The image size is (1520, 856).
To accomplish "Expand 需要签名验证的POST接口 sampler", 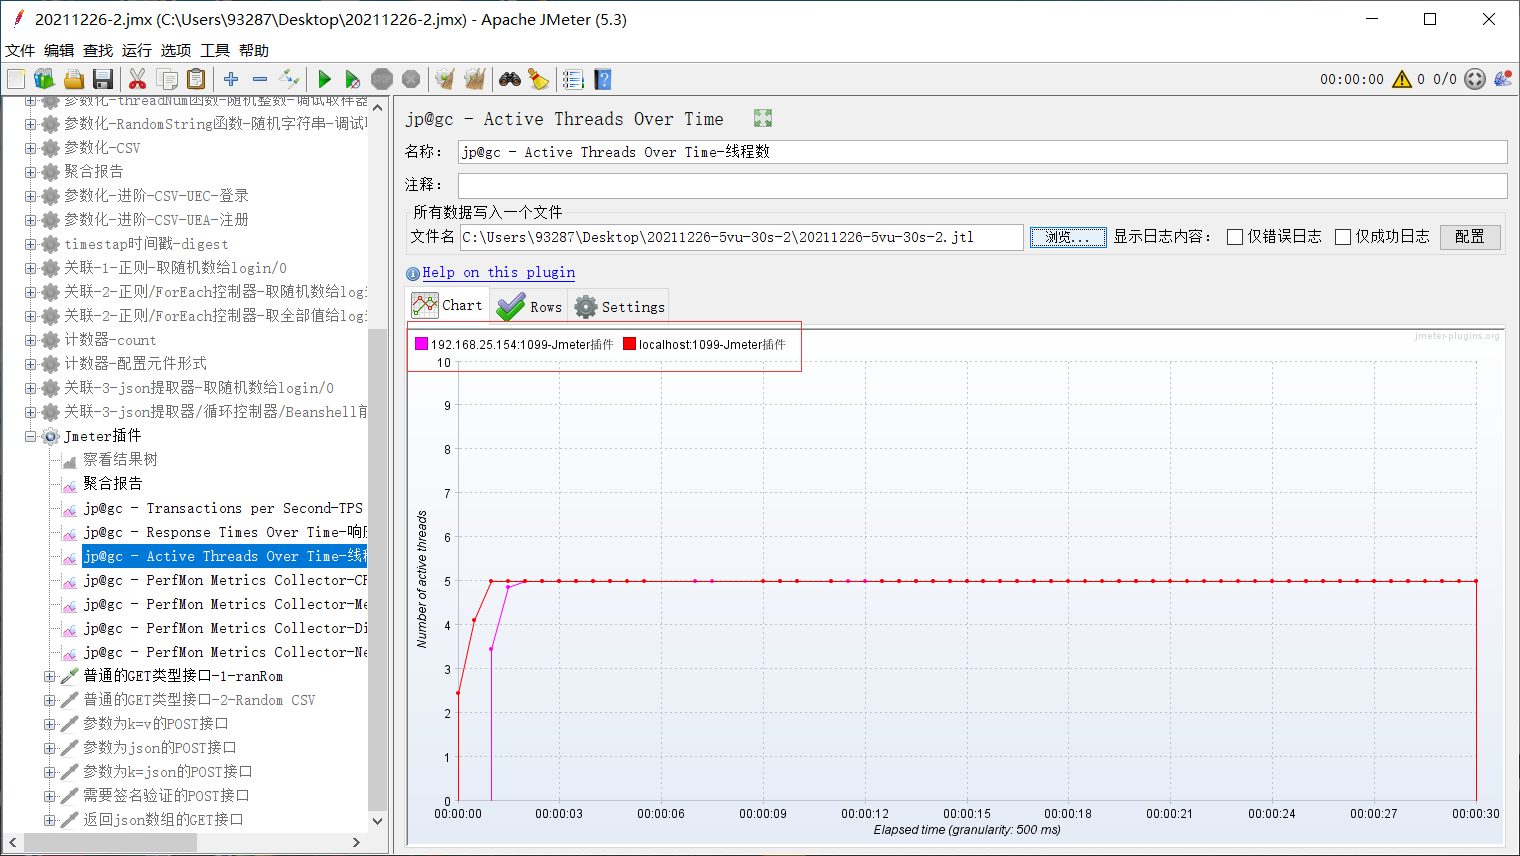I will (x=49, y=796).
